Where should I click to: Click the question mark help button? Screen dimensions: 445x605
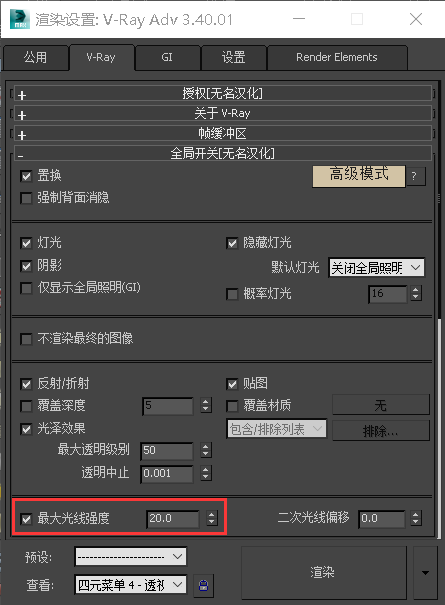coord(416,176)
